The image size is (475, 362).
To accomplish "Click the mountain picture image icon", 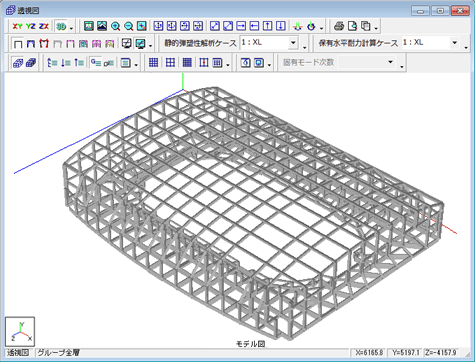I will (x=102, y=26).
